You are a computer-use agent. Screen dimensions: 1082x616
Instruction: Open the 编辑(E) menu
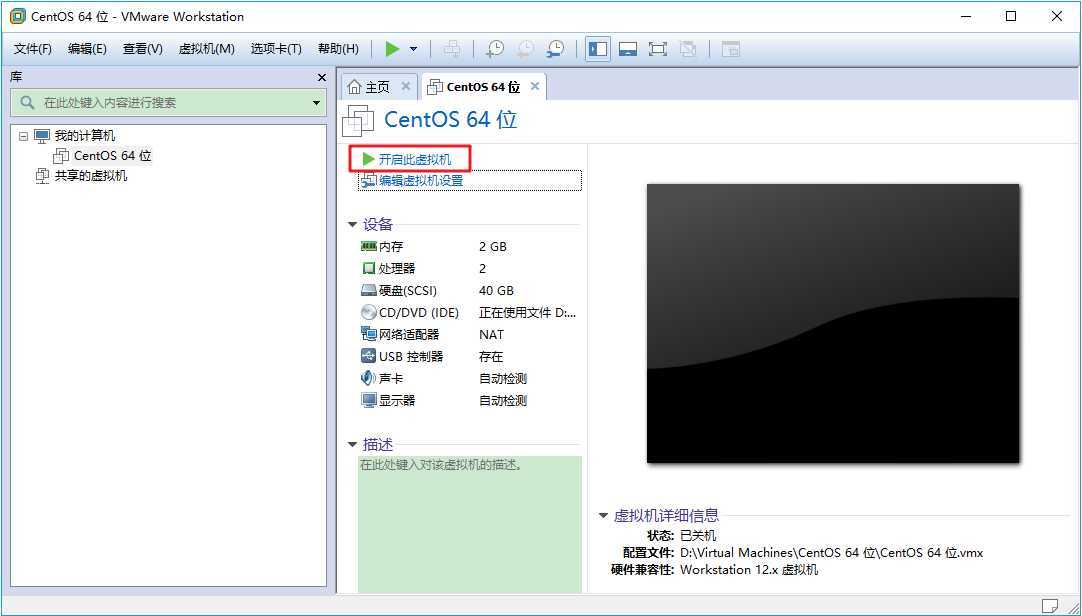[x=87, y=49]
